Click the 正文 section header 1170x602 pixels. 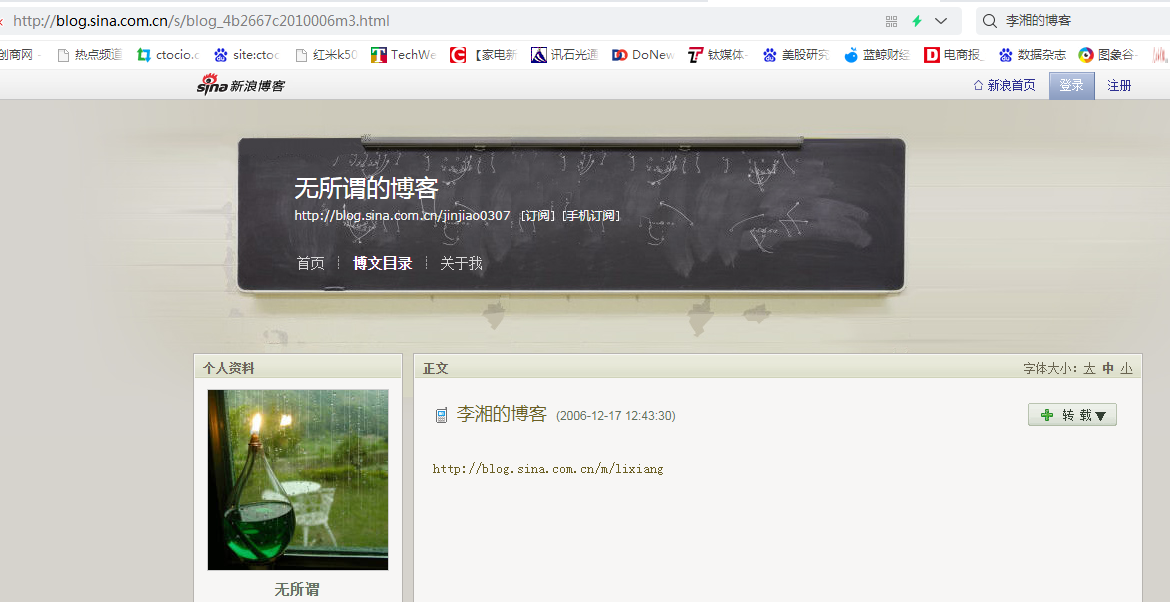435,368
